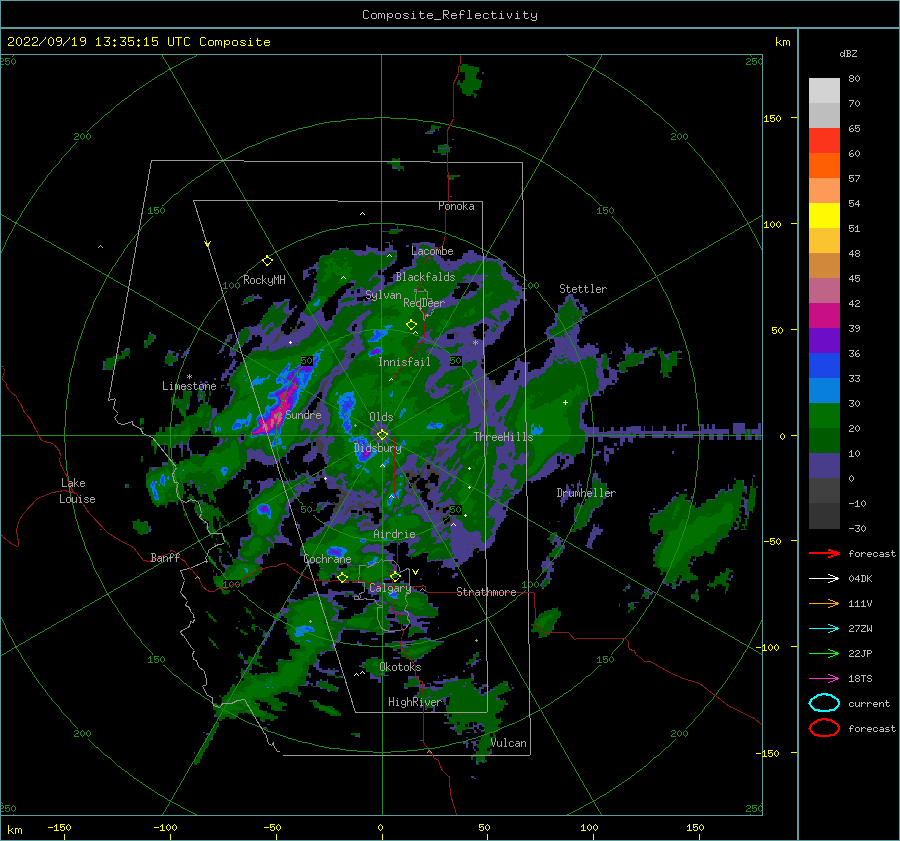Click the Cochrane label

pyautogui.click(x=327, y=559)
